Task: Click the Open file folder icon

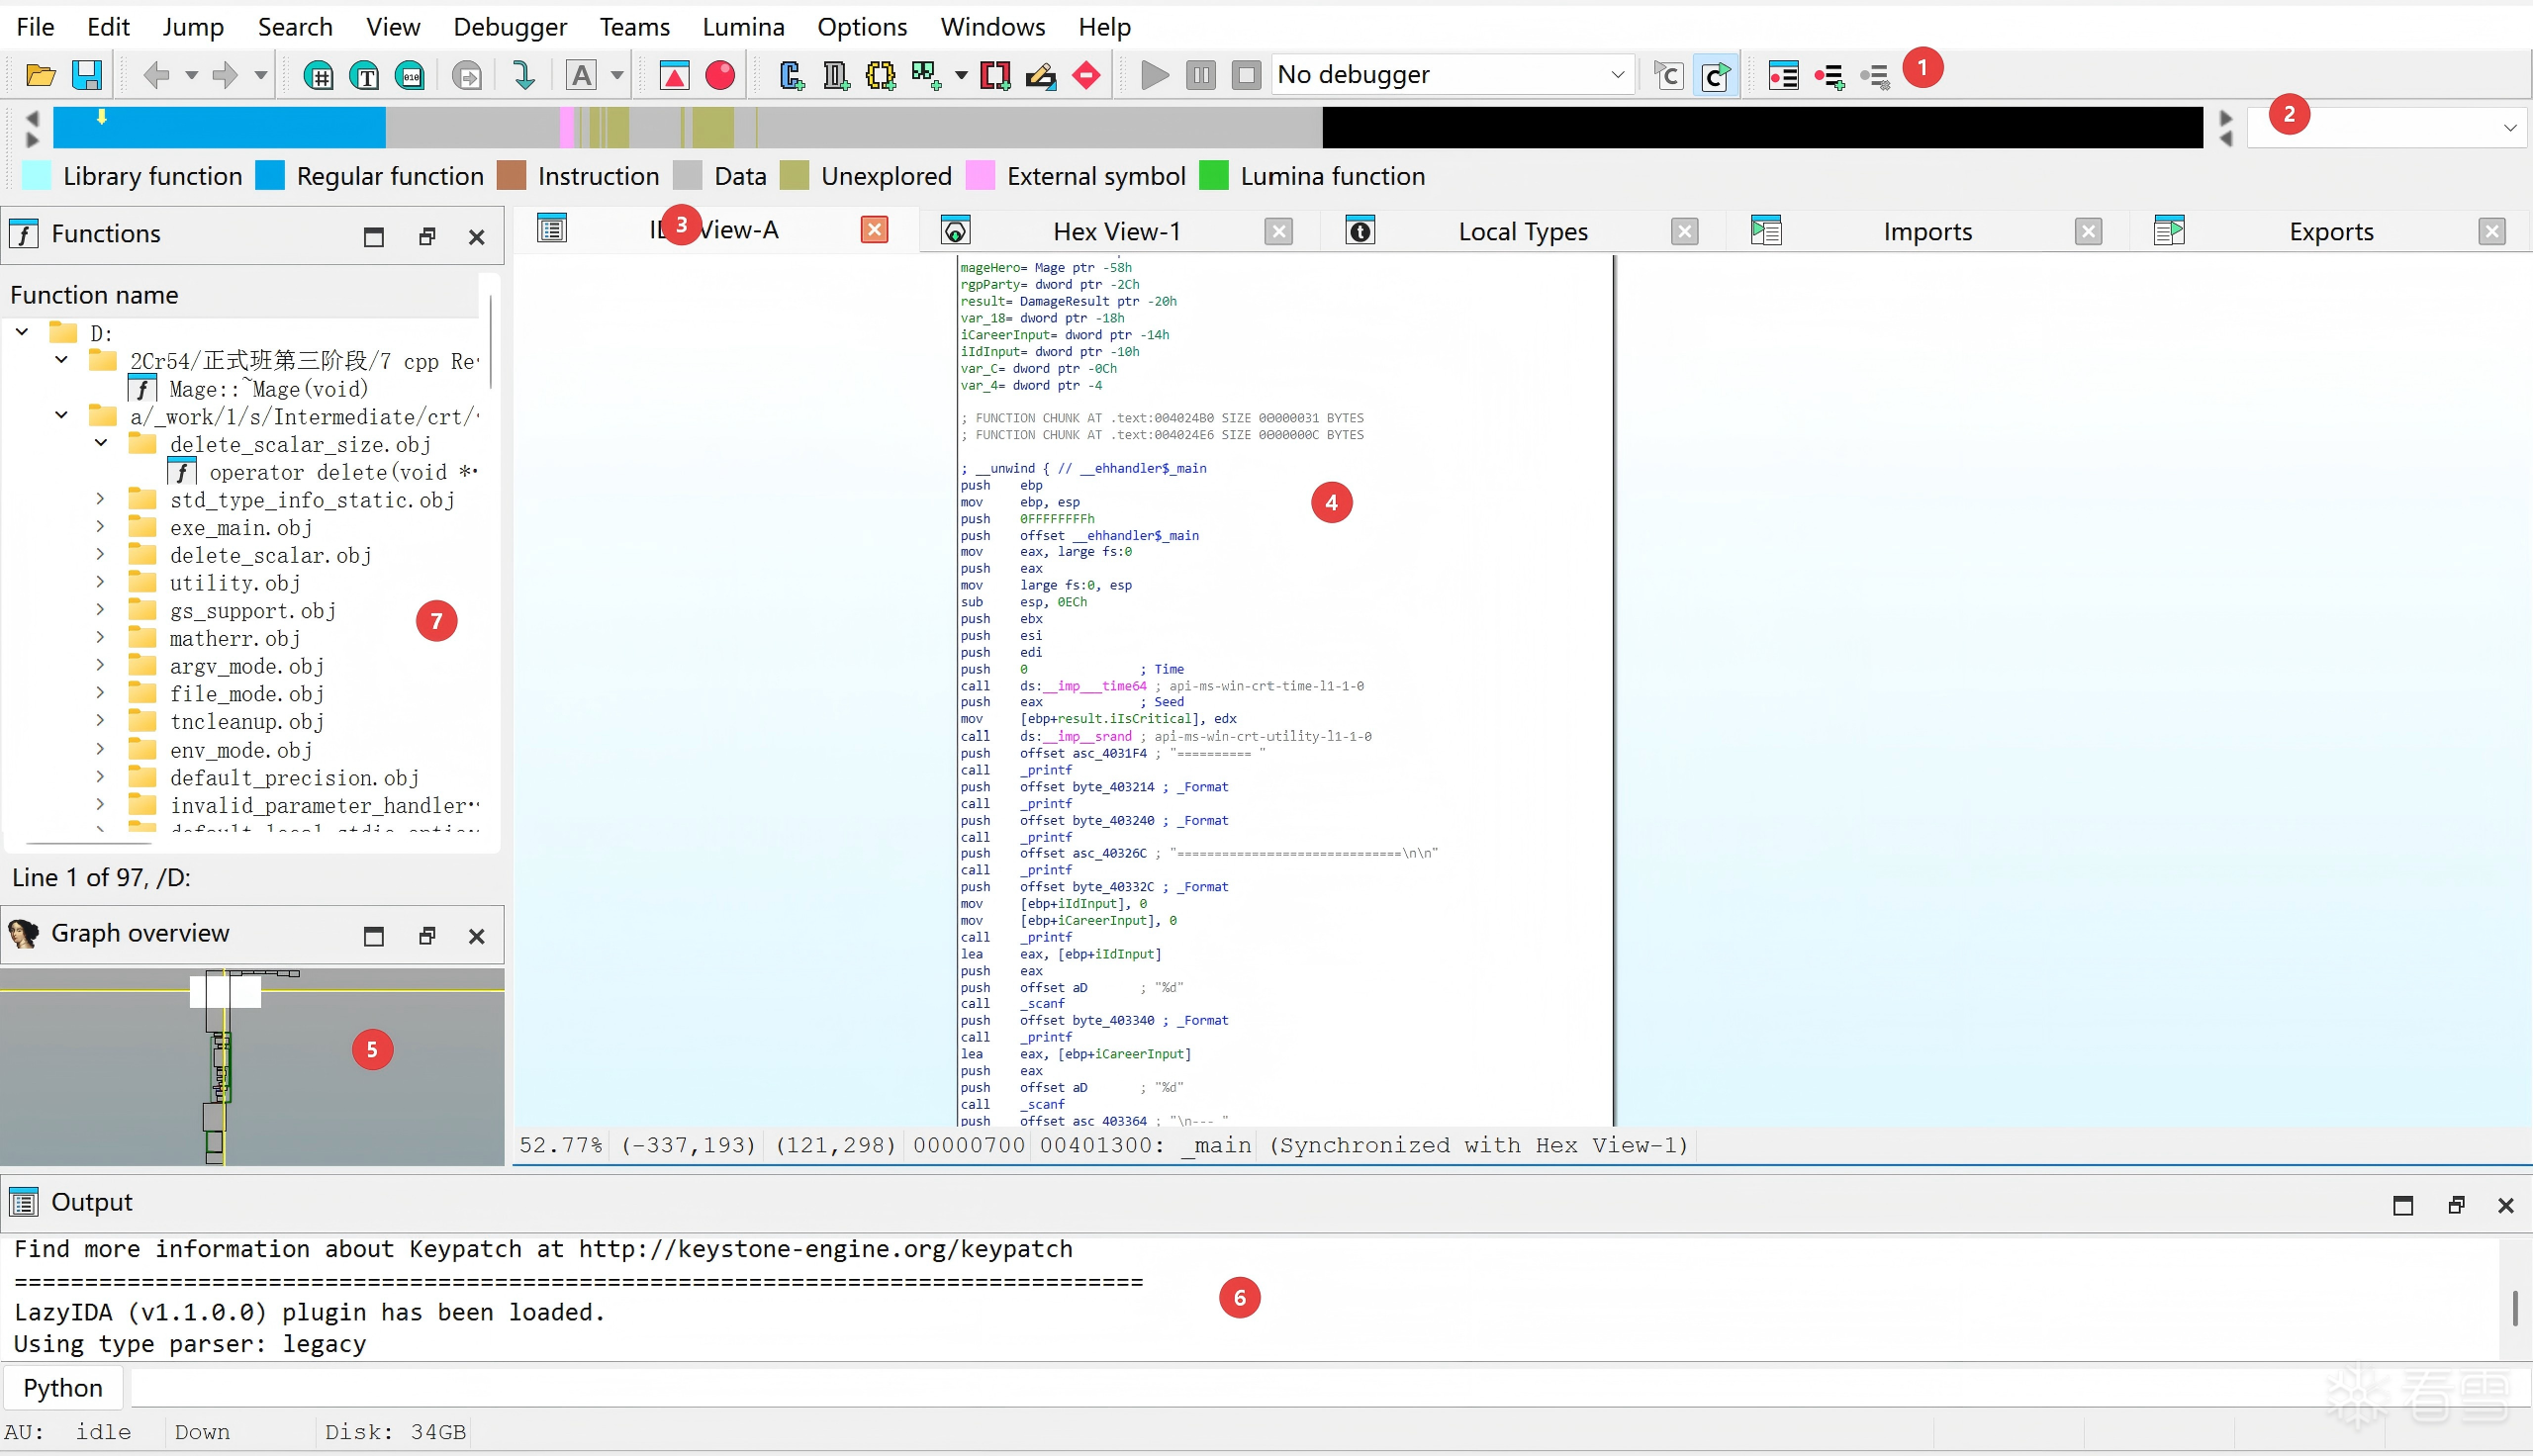Action: (x=40, y=75)
